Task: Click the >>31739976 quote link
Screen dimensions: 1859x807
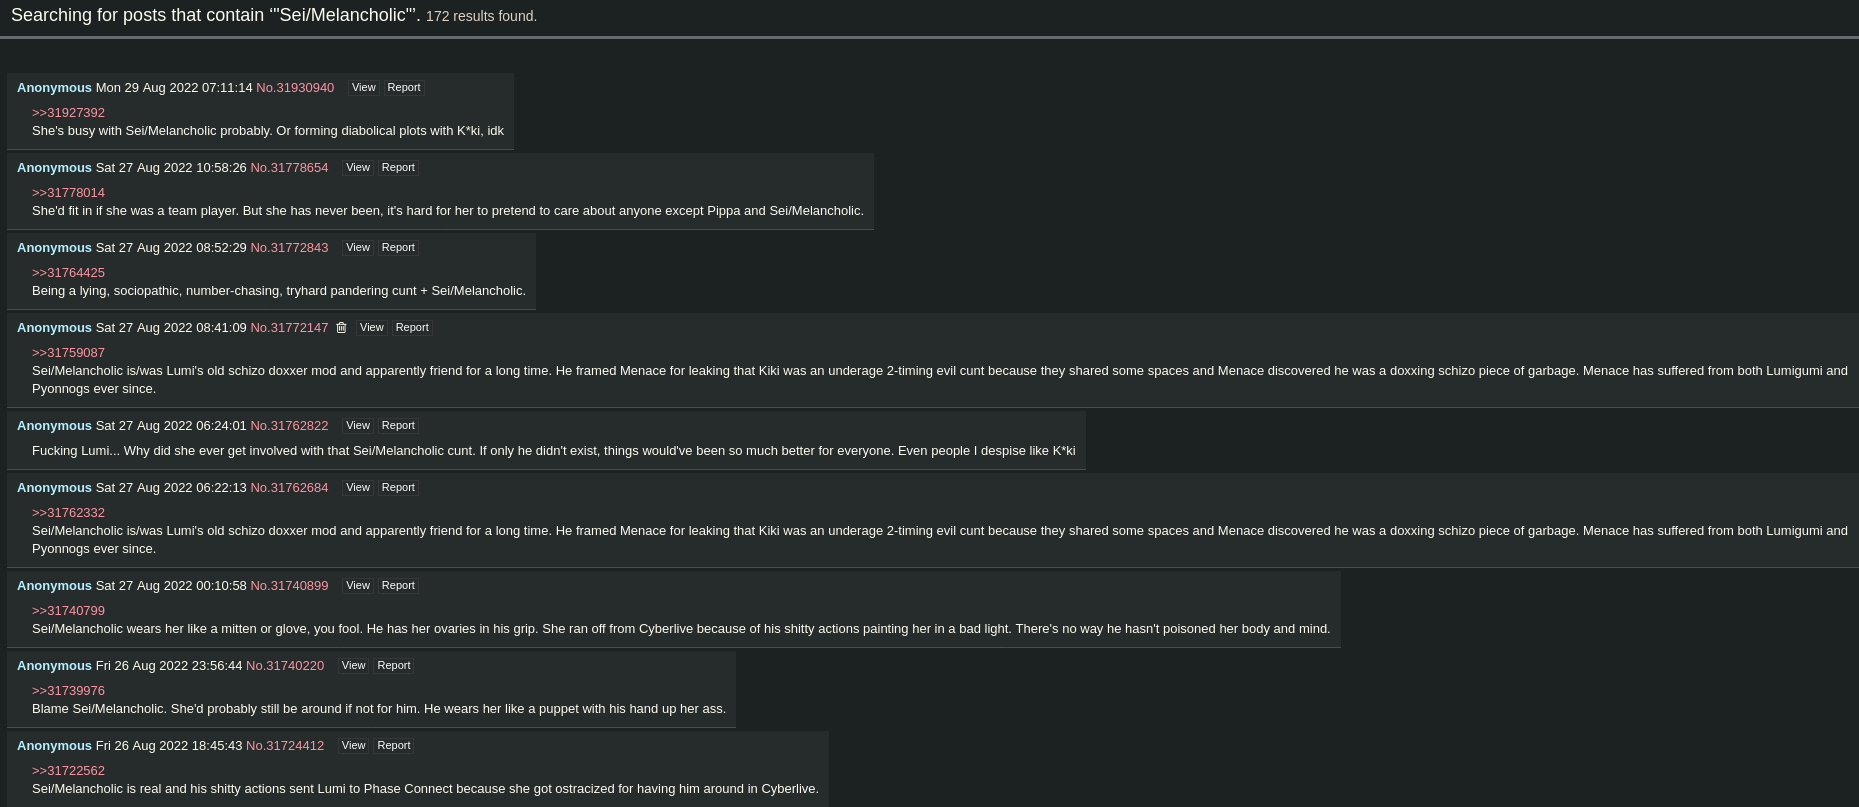Action: tap(68, 691)
